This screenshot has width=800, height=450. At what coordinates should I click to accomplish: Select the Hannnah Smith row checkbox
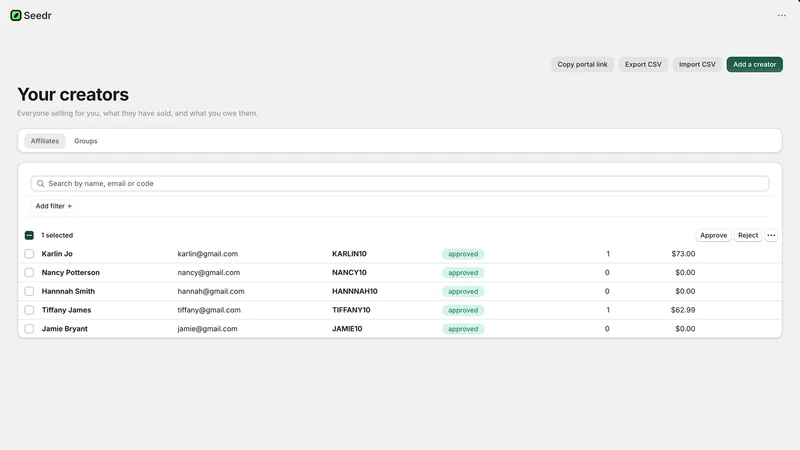pyautogui.click(x=29, y=291)
